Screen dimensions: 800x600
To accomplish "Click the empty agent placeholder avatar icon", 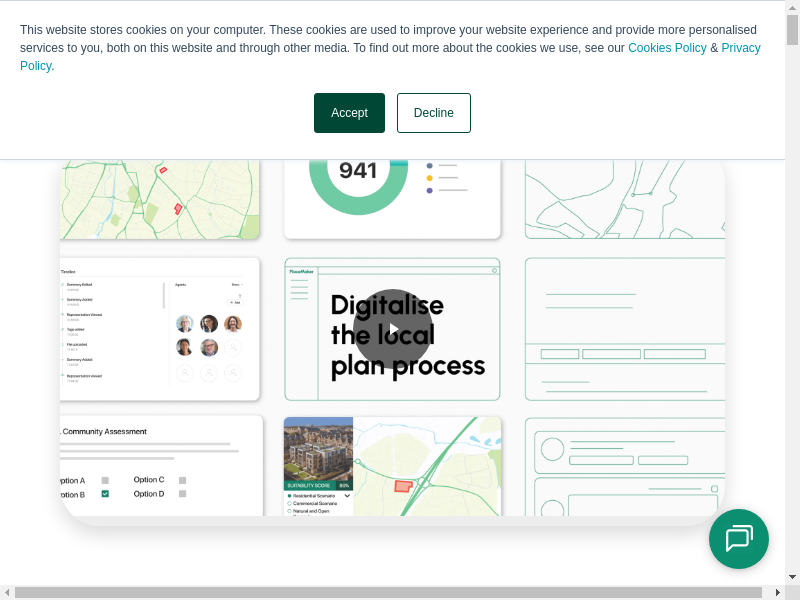I will pyautogui.click(x=233, y=348).
